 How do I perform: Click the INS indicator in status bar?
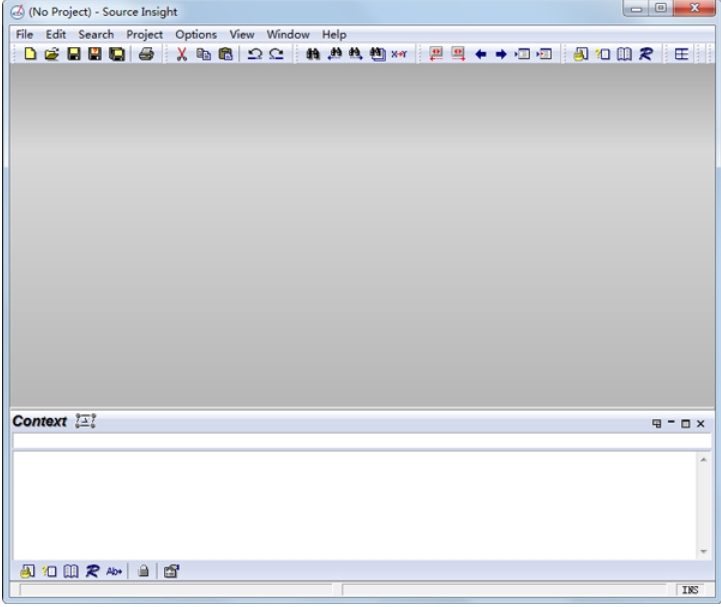(x=690, y=590)
